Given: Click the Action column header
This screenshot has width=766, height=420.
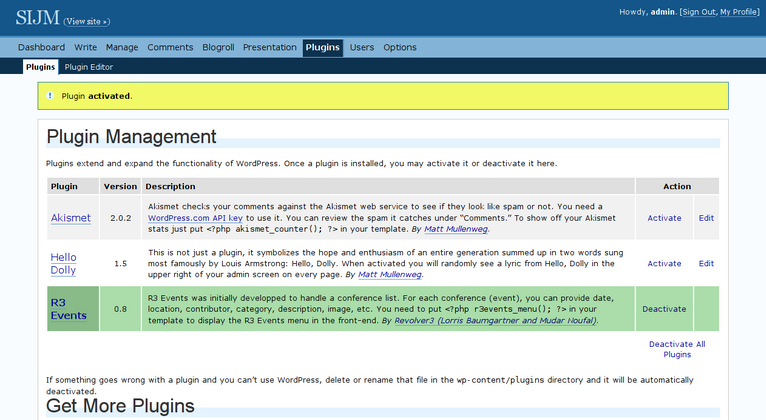Looking at the screenshot, I should (x=677, y=186).
